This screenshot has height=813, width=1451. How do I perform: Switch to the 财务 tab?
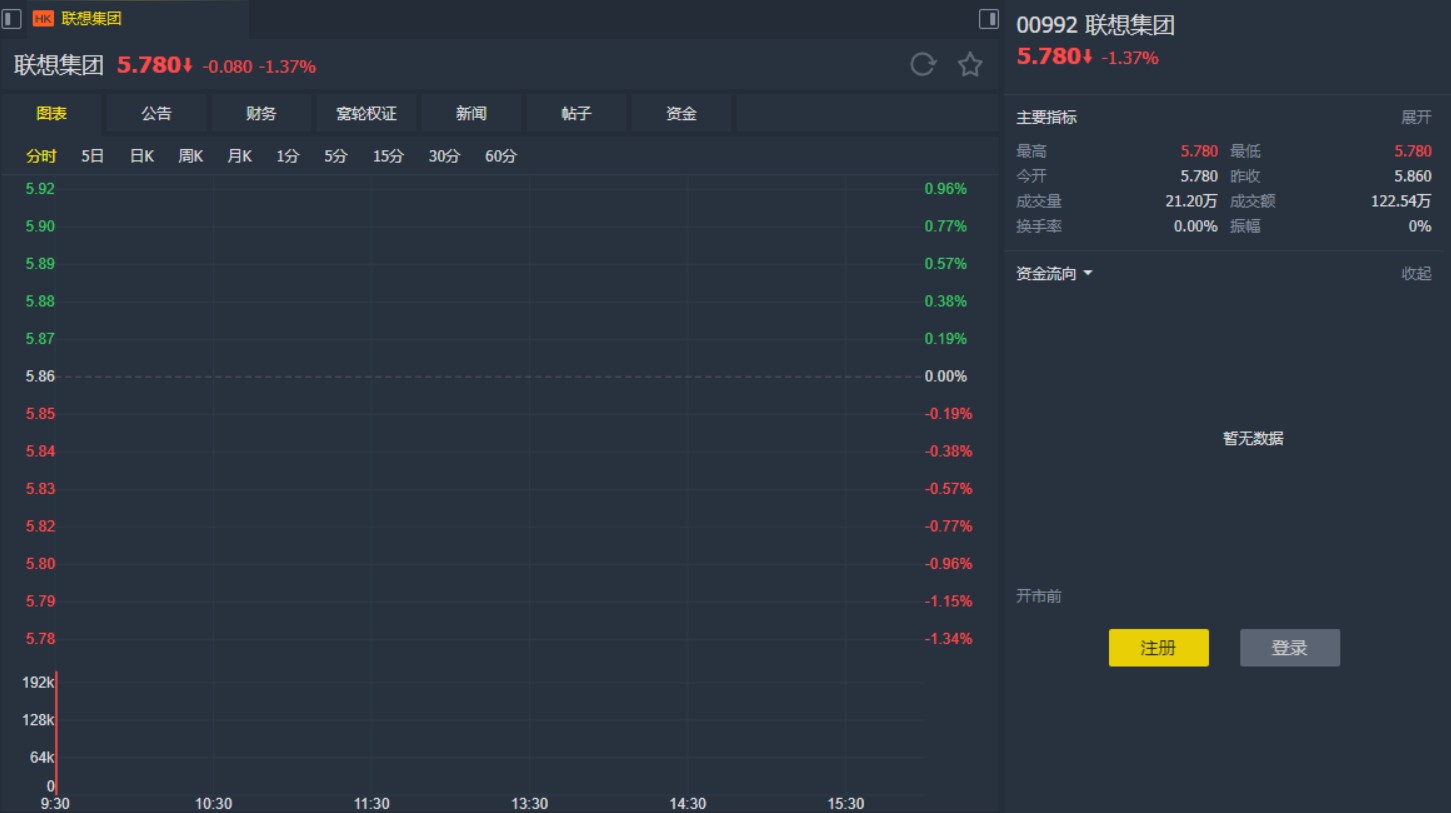tap(260, 113)
